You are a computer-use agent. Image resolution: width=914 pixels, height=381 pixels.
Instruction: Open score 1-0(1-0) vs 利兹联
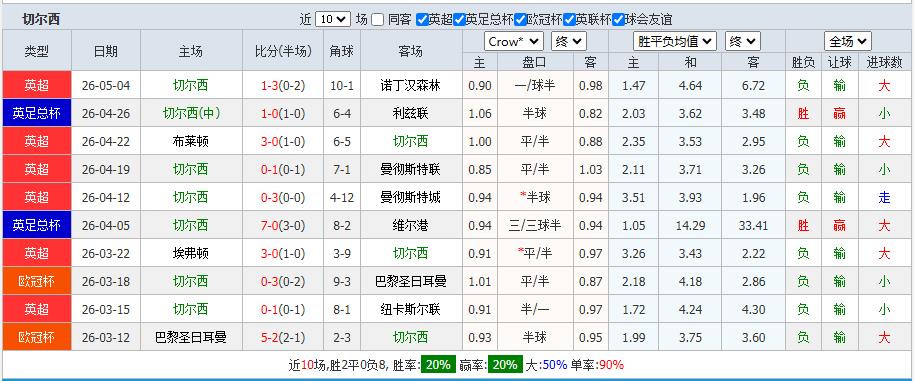point(283,114)
